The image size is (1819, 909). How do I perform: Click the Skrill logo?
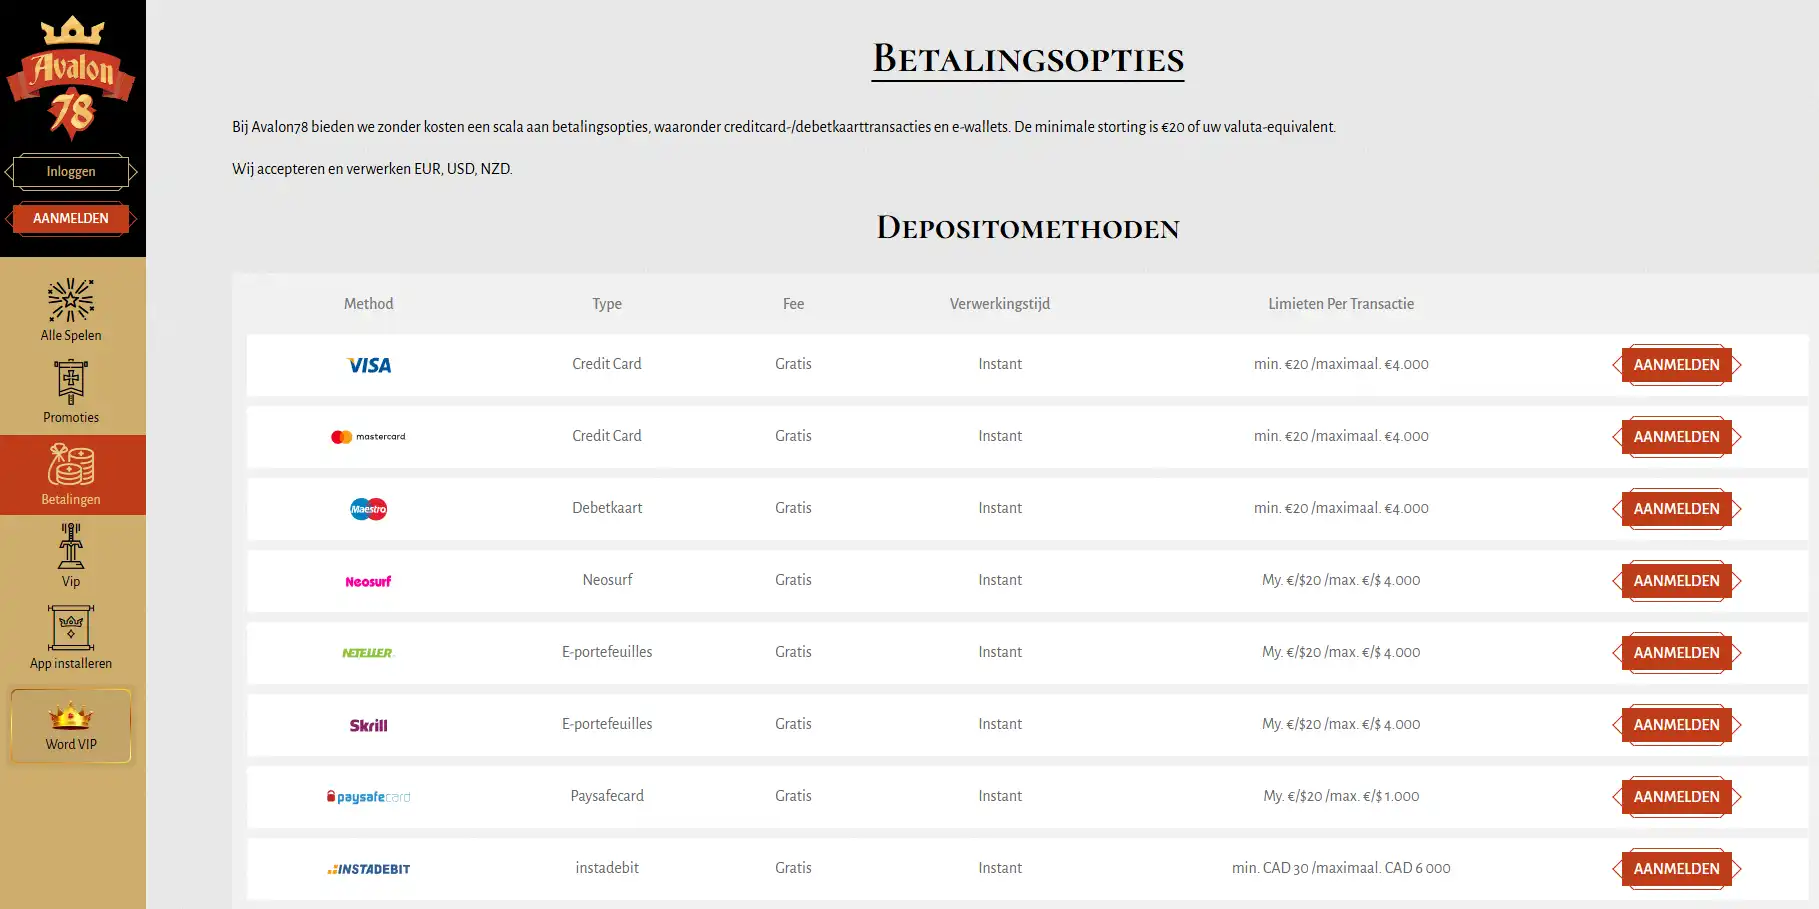point(368,725)
